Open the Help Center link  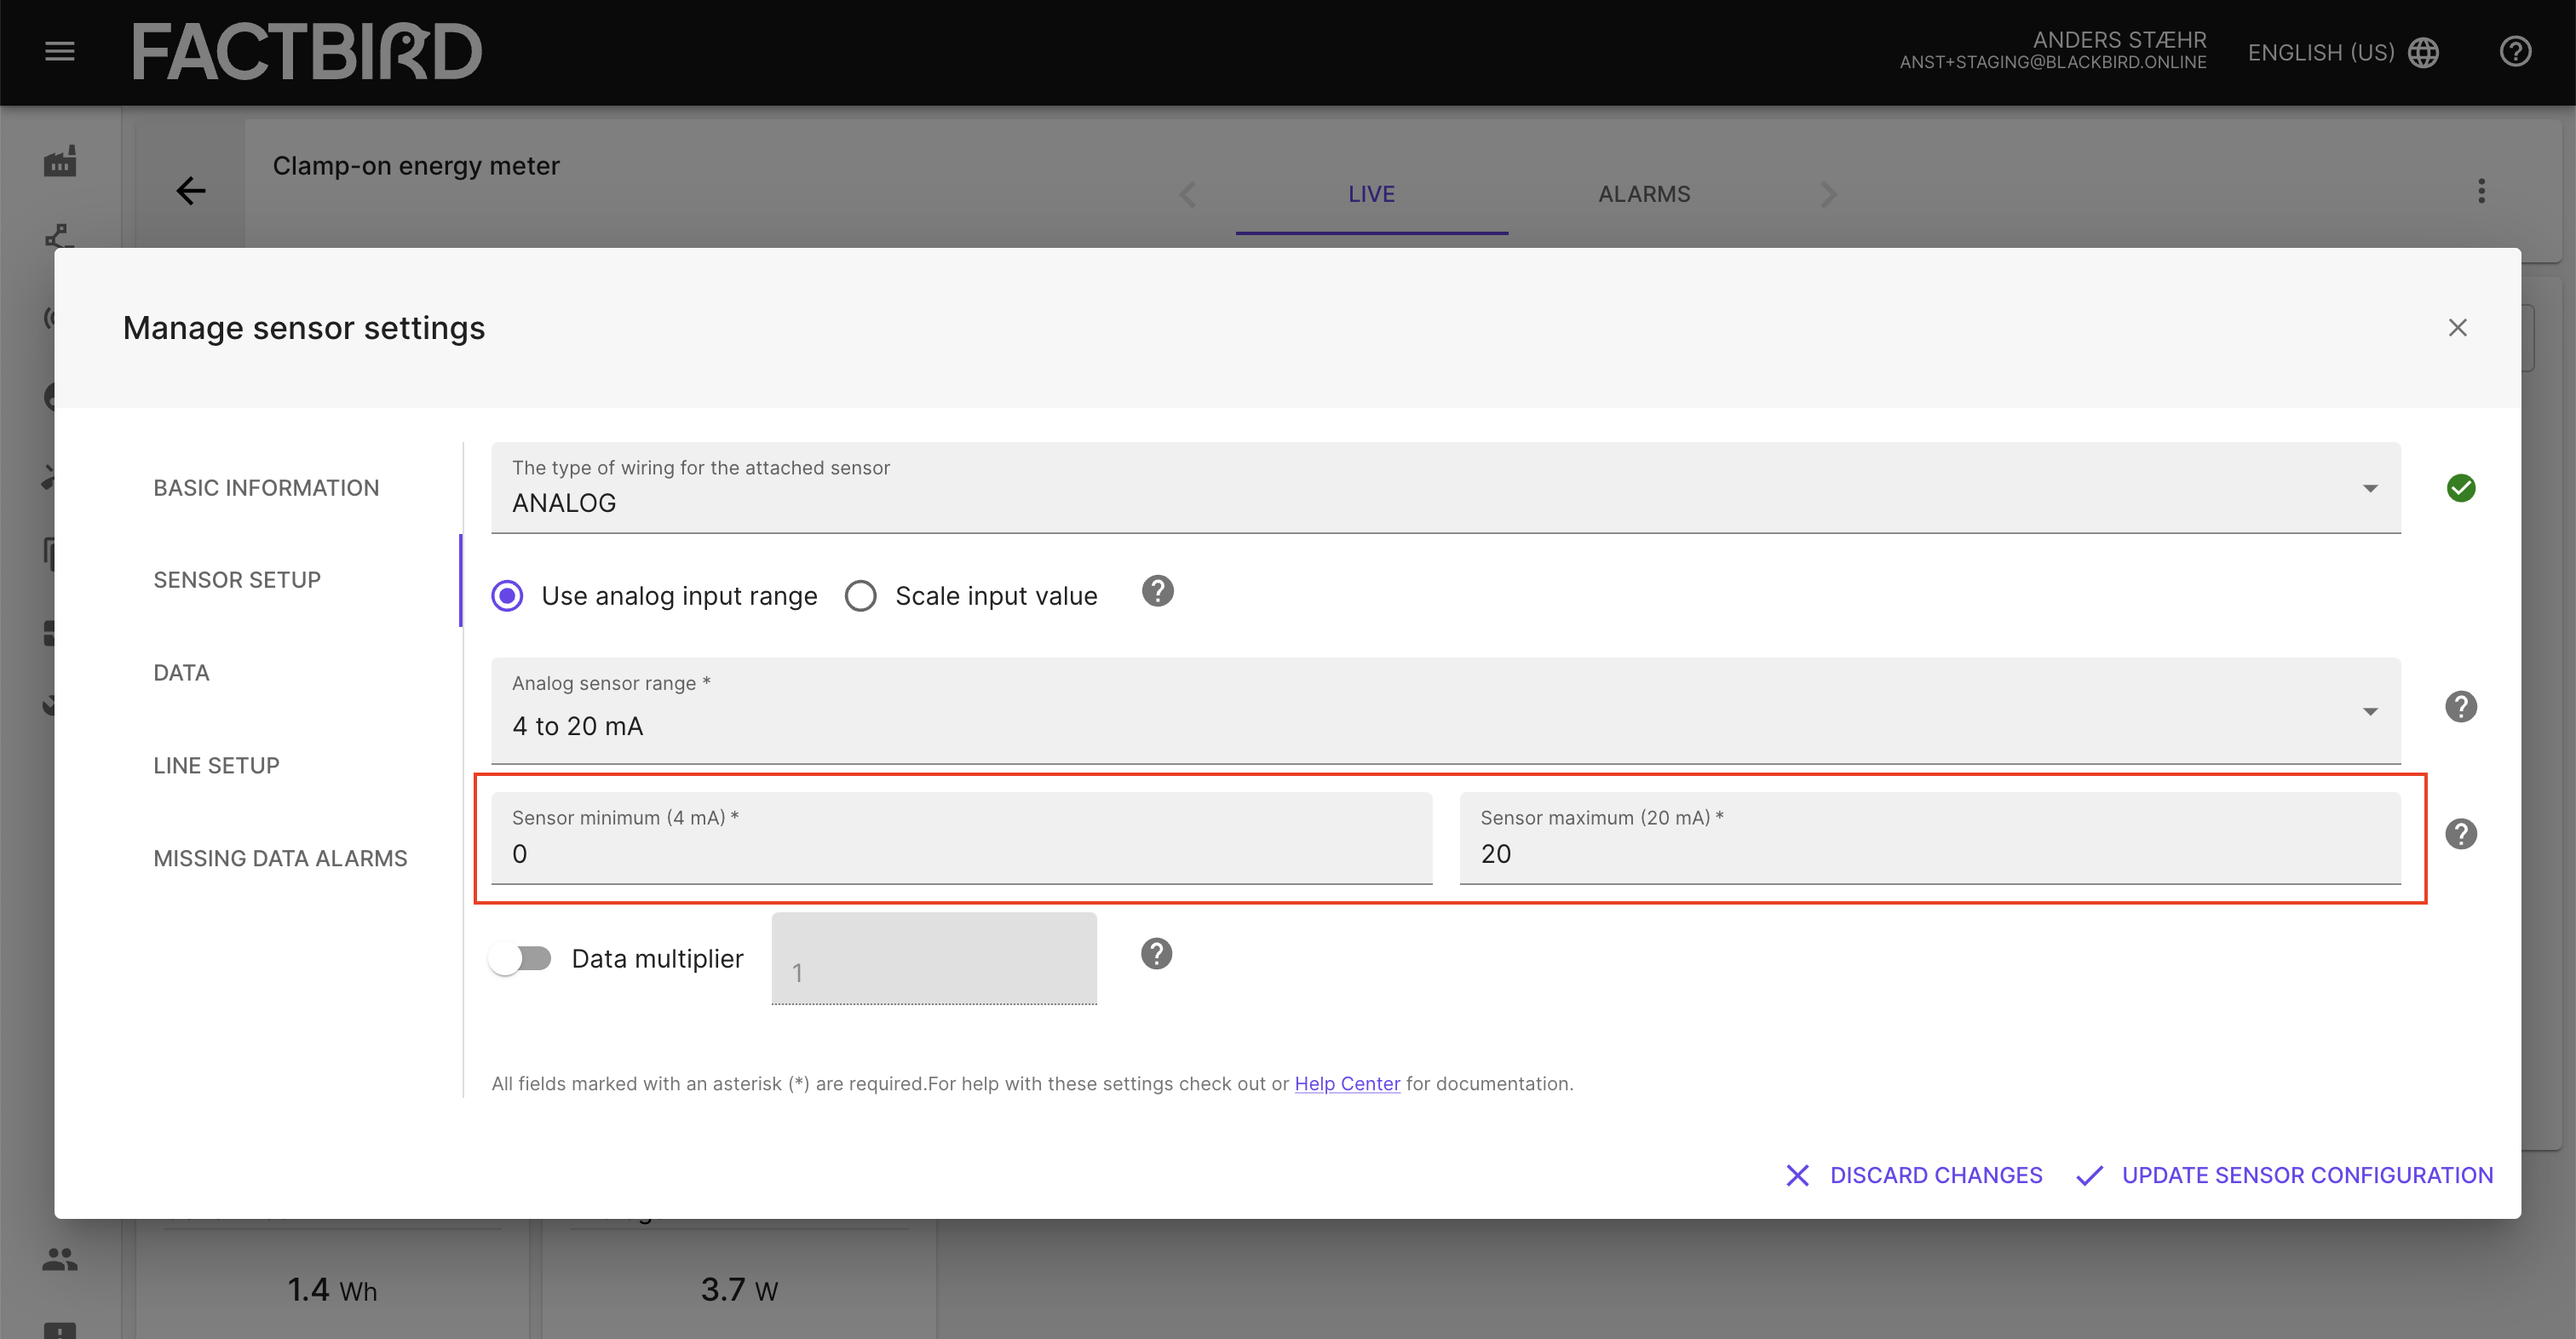point(1347,1084)
